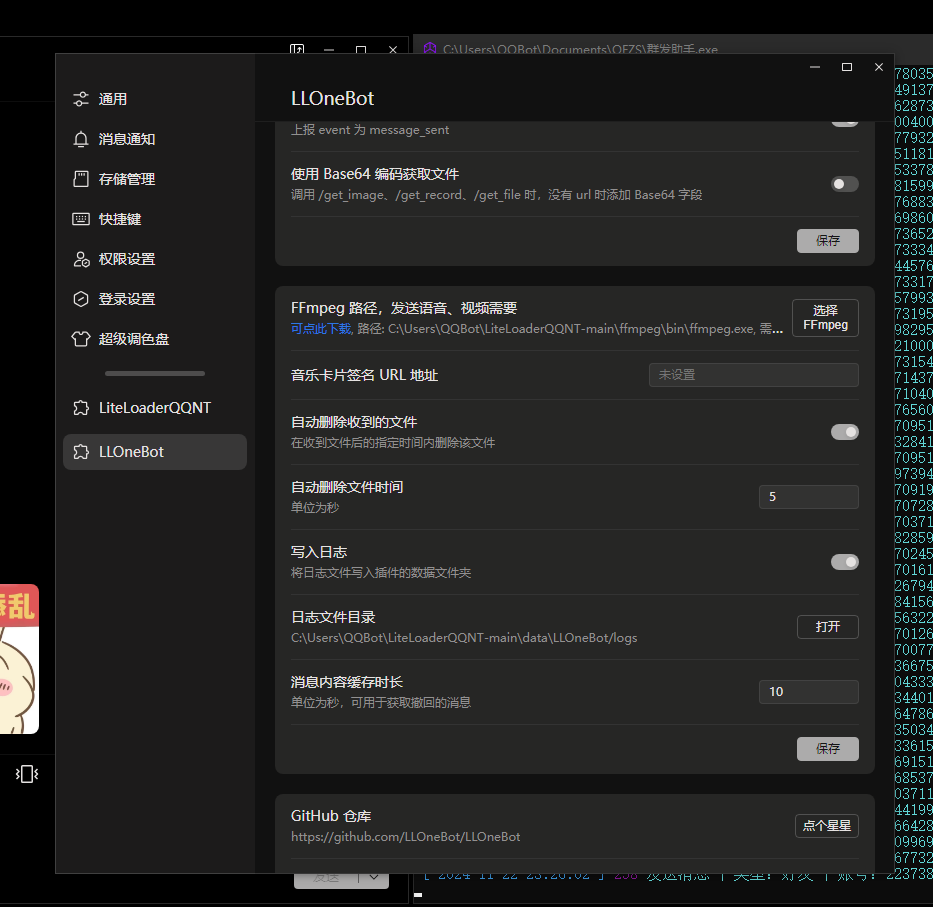Select the 超级调色盘 palette icon
The width and height of the screenshot is (933, 907).
(x=81, y=339)
